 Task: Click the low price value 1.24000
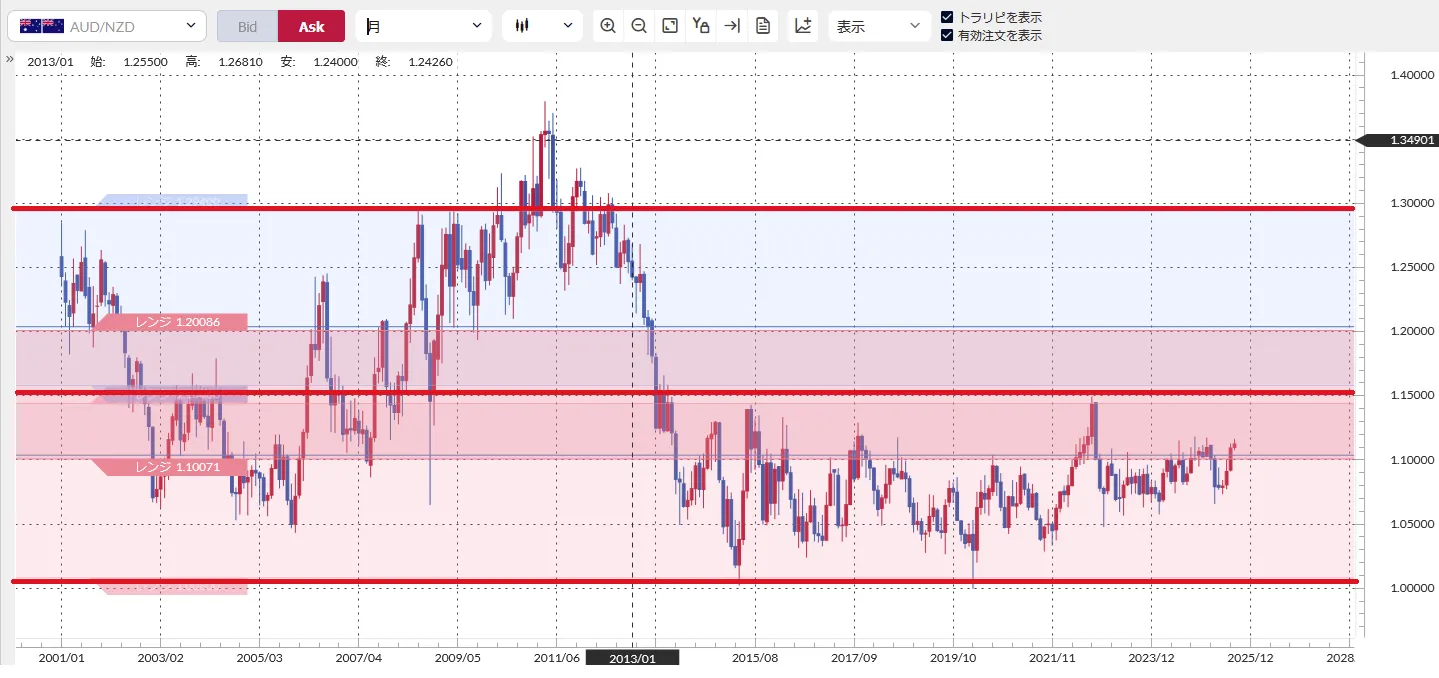point(336,62)
